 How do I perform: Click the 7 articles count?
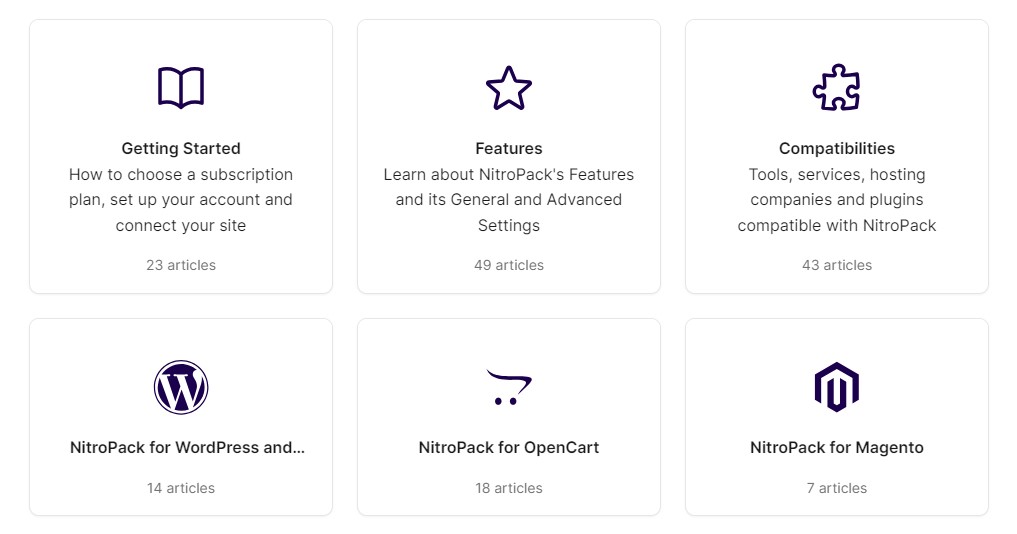837,488
